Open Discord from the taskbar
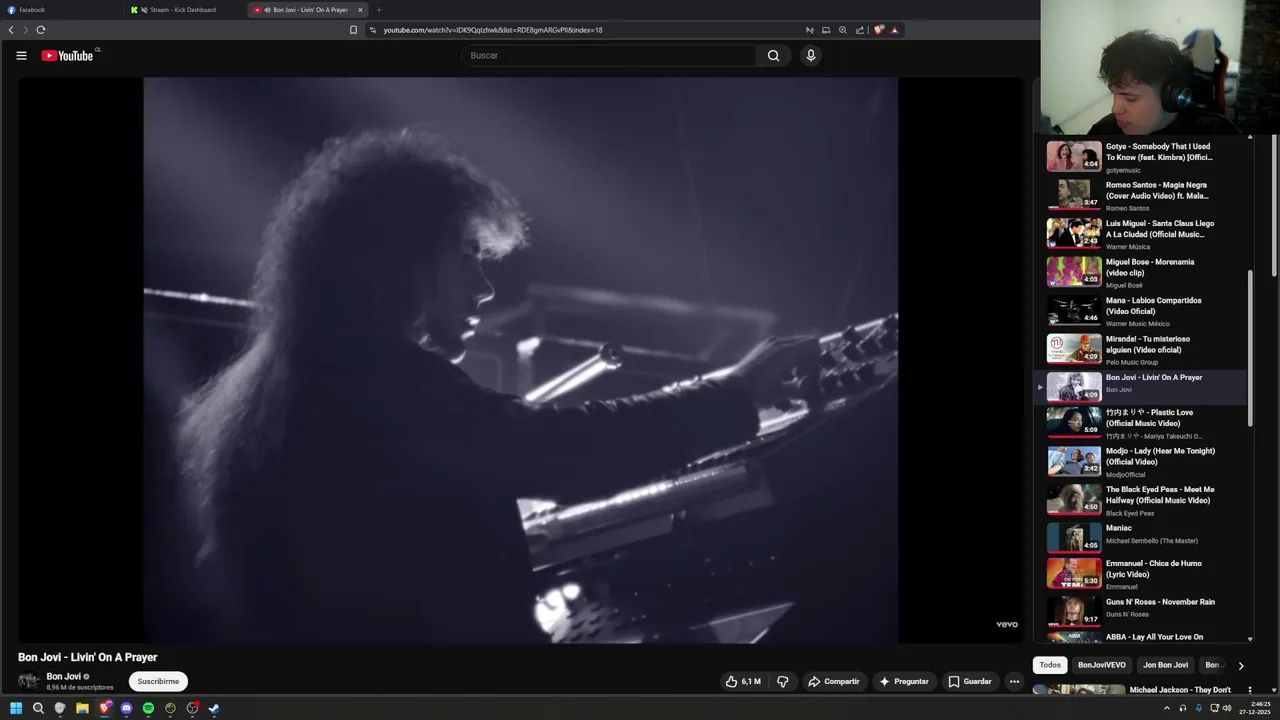The height and width of the screenshot is (720, 1280). point(126,708)
